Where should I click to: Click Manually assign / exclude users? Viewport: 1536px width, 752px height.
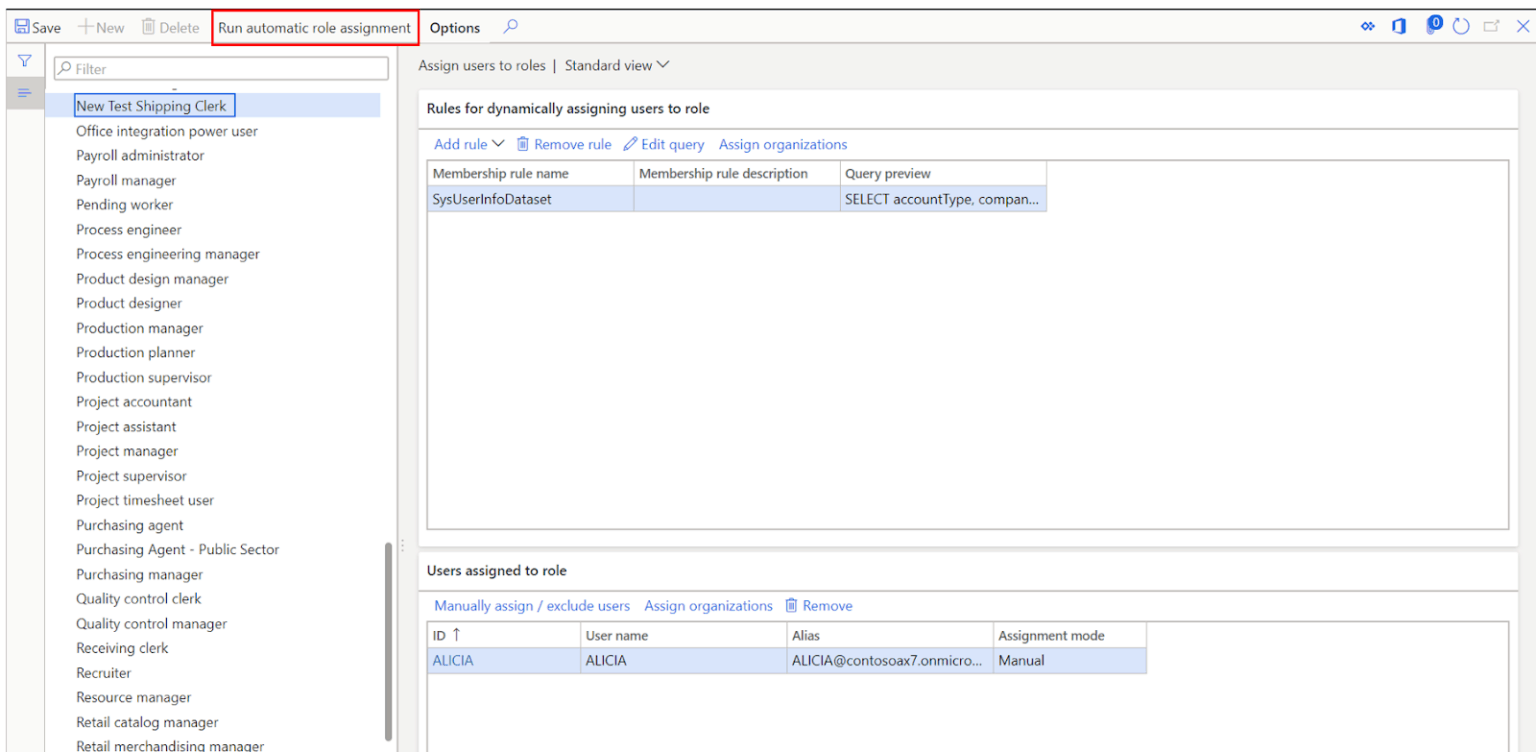tap(532, 606)
